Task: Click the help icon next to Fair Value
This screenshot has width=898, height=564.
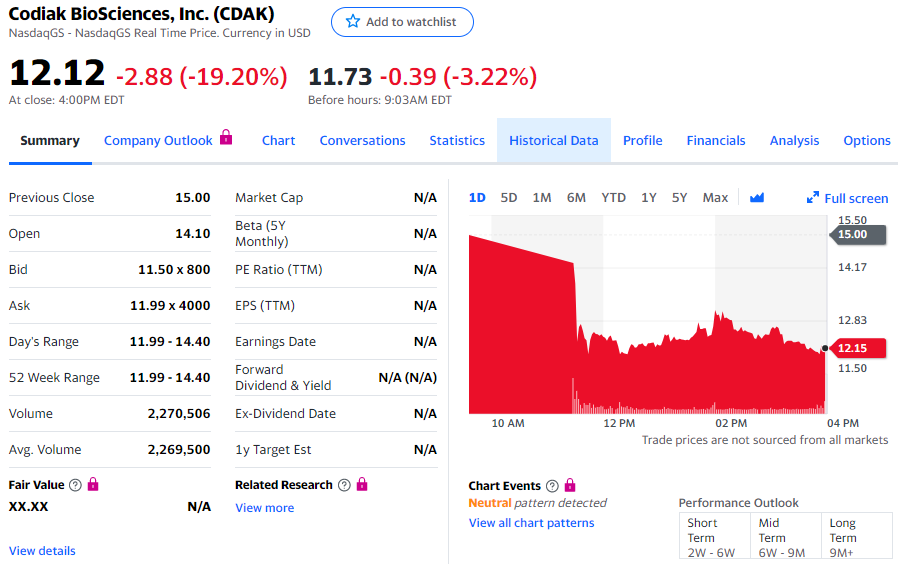Action: [x=75, y=485]
